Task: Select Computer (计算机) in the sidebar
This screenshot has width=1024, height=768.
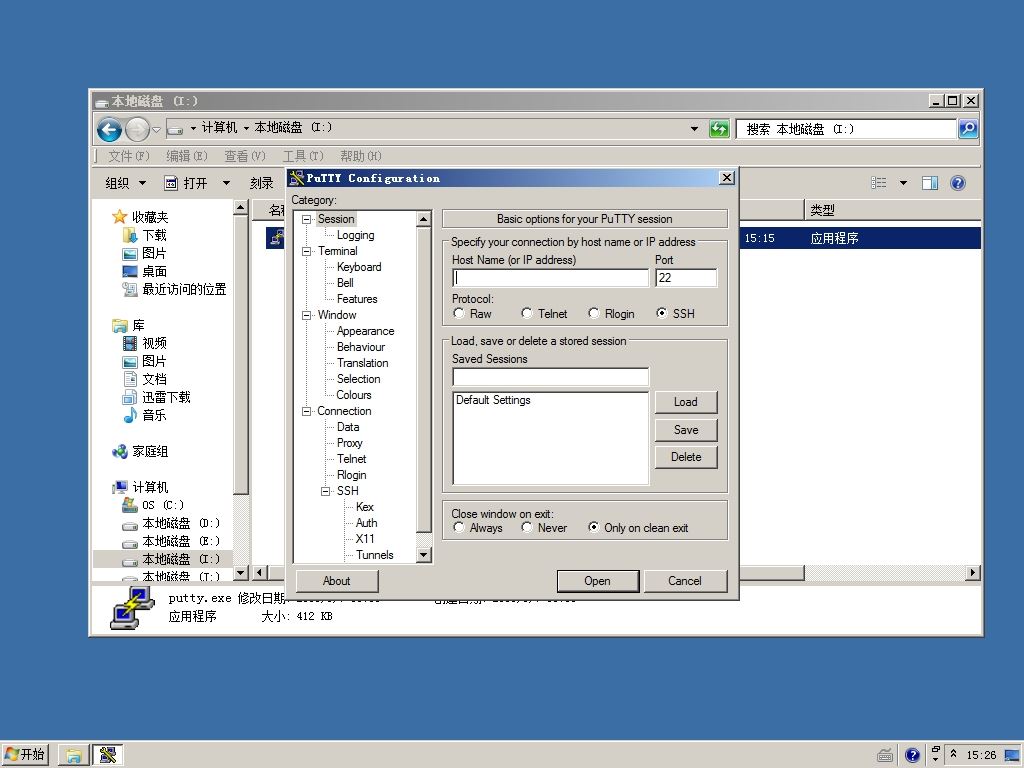Action: pos(140,487)
